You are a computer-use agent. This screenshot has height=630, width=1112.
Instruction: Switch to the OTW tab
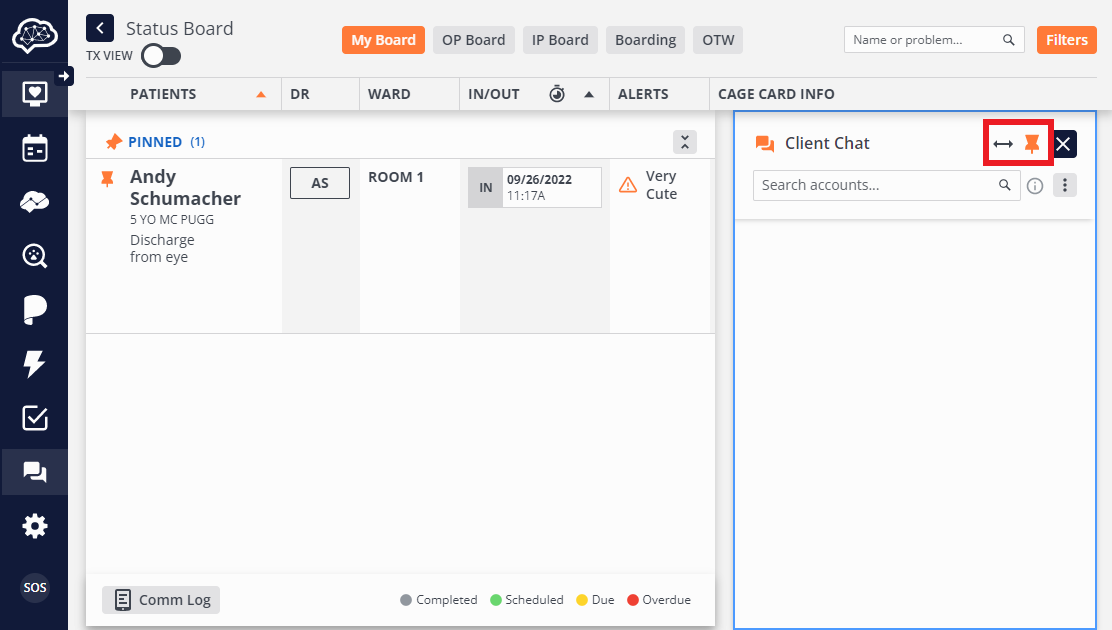[x=718, y=40]
